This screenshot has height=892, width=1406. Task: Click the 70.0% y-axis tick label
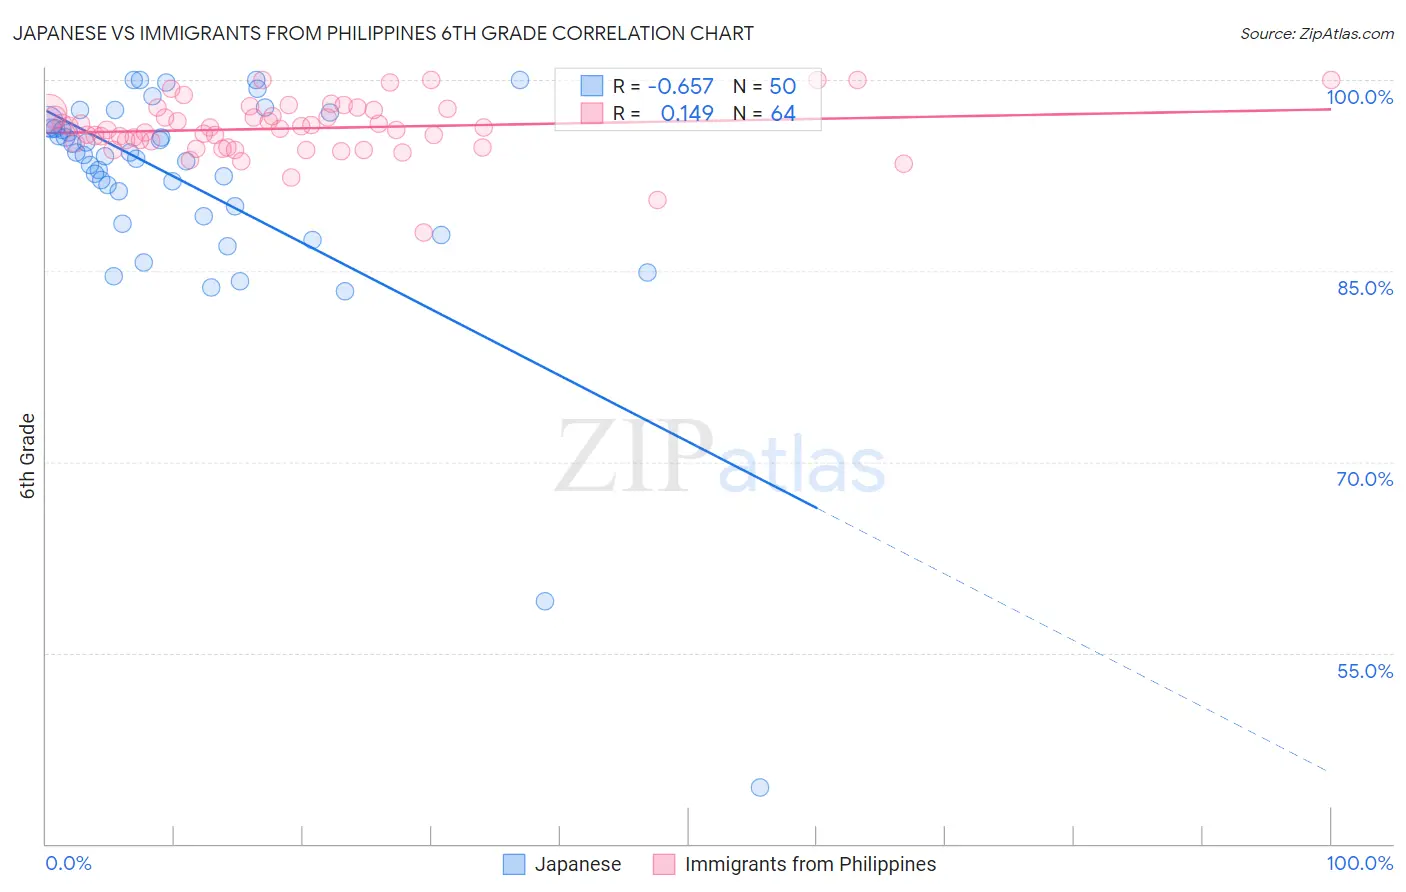click(x=1365, y=479)
